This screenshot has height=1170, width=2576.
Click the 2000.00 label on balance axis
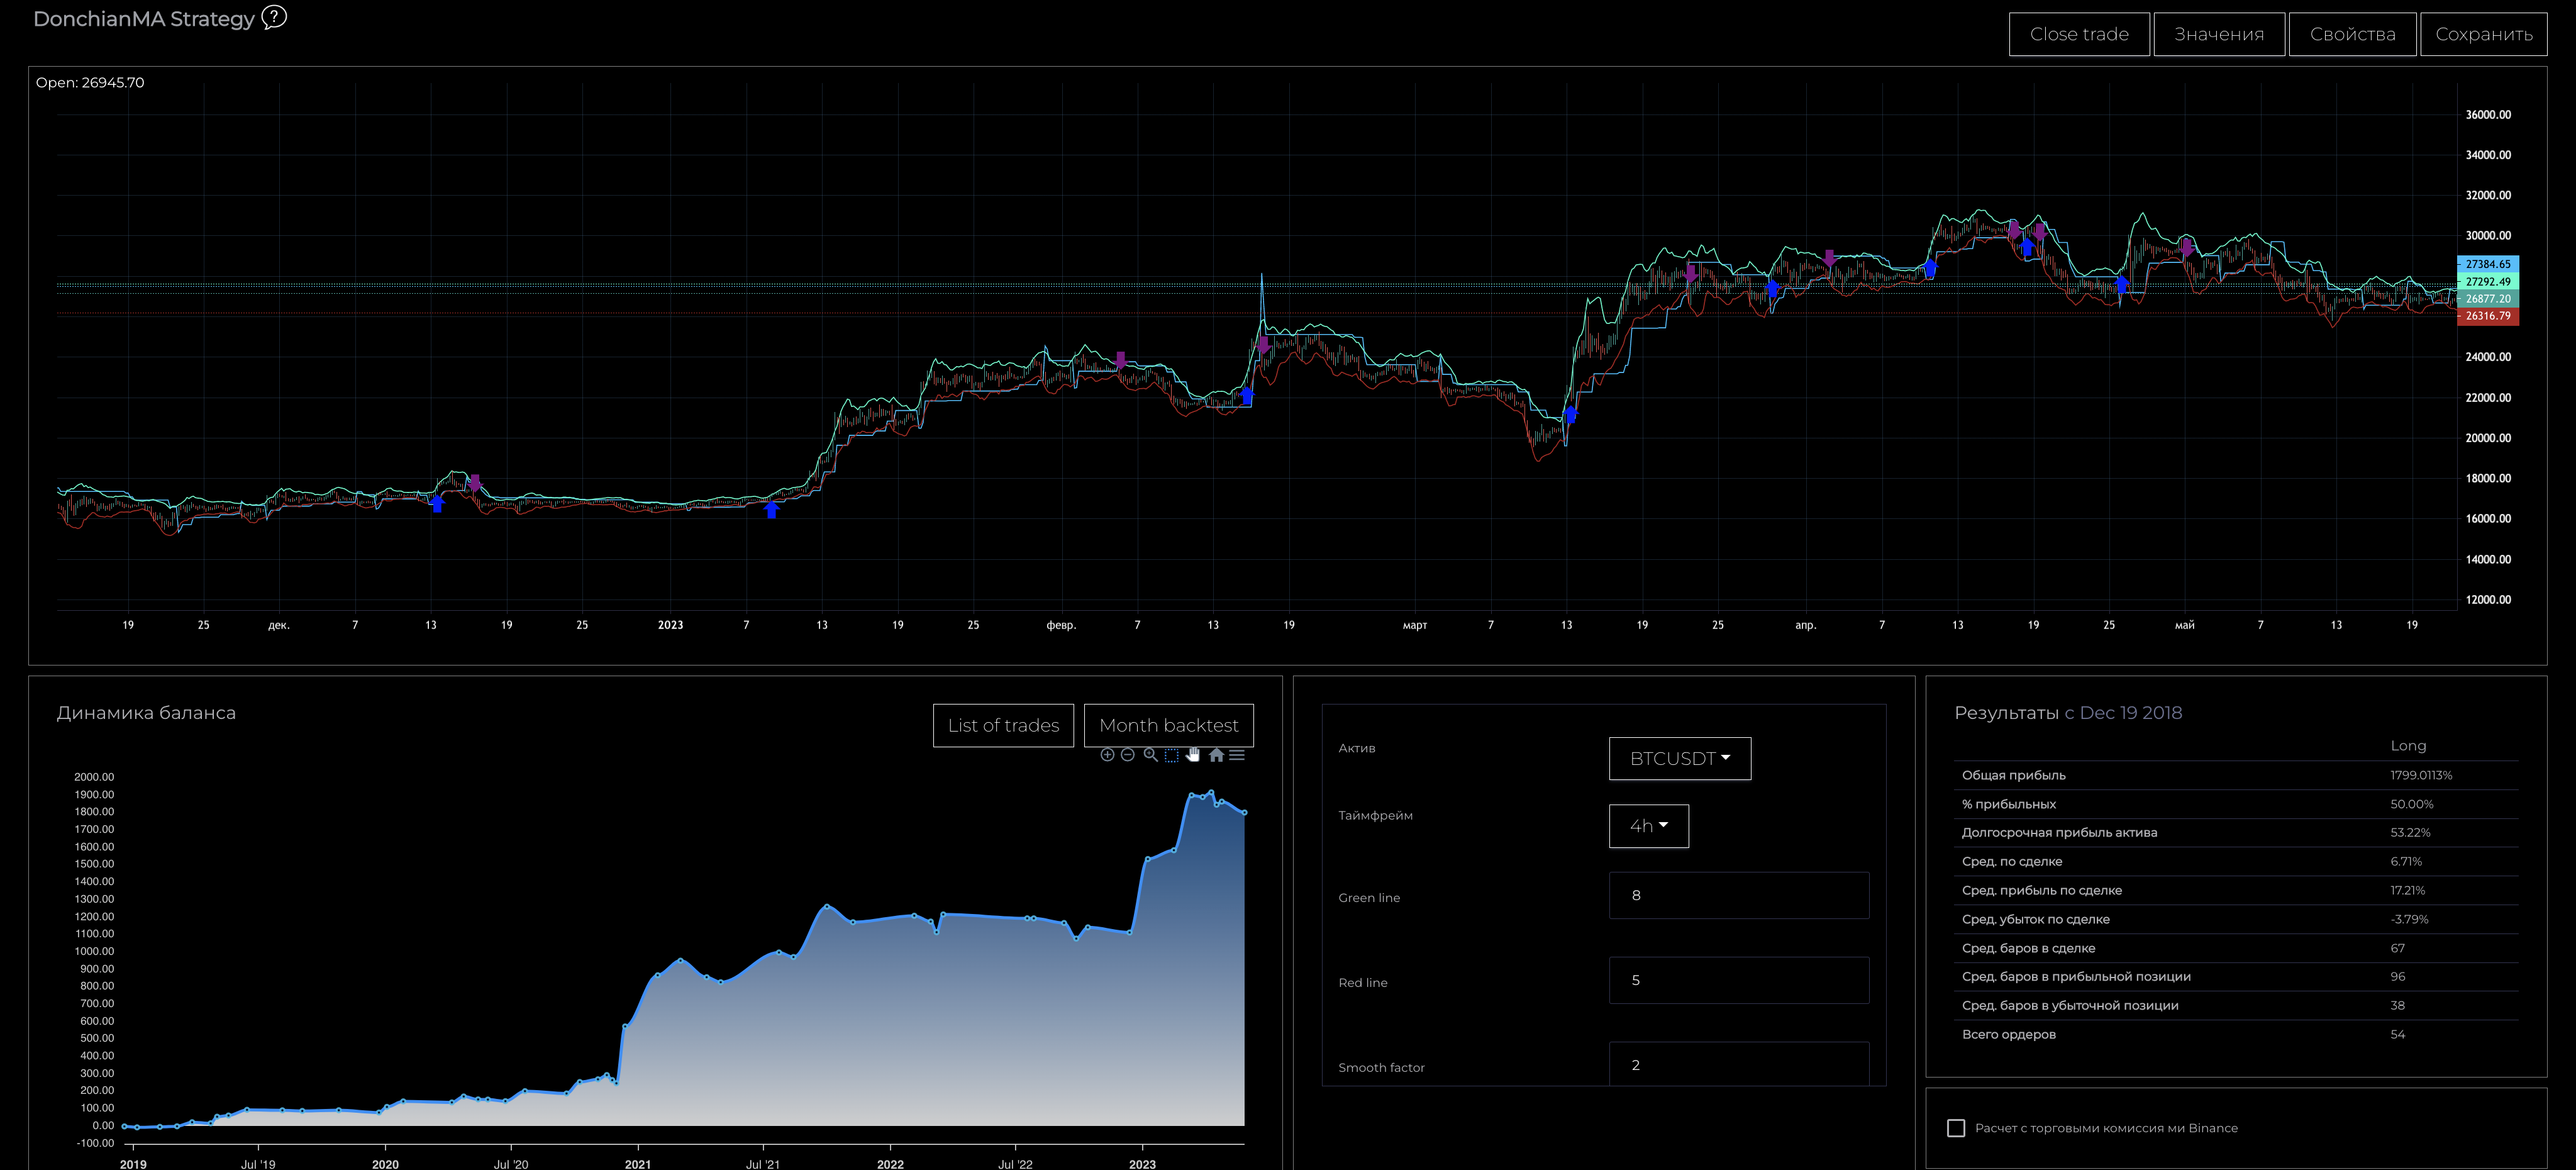point(94,777)
